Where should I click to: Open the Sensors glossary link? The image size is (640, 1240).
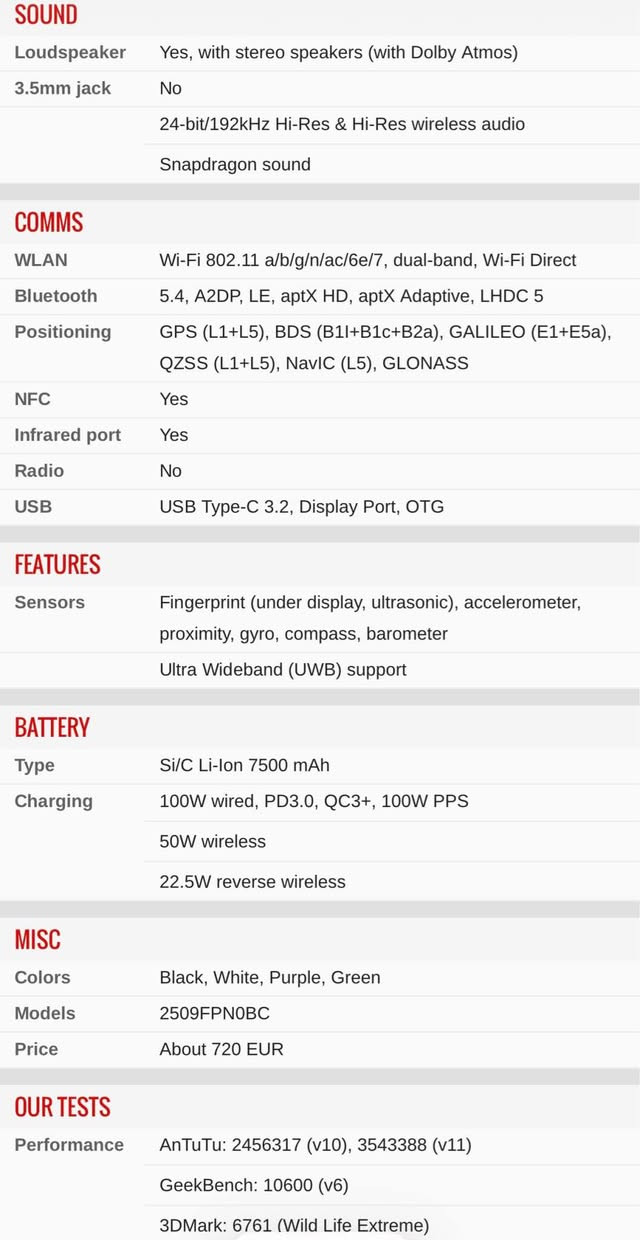(49, 602)
